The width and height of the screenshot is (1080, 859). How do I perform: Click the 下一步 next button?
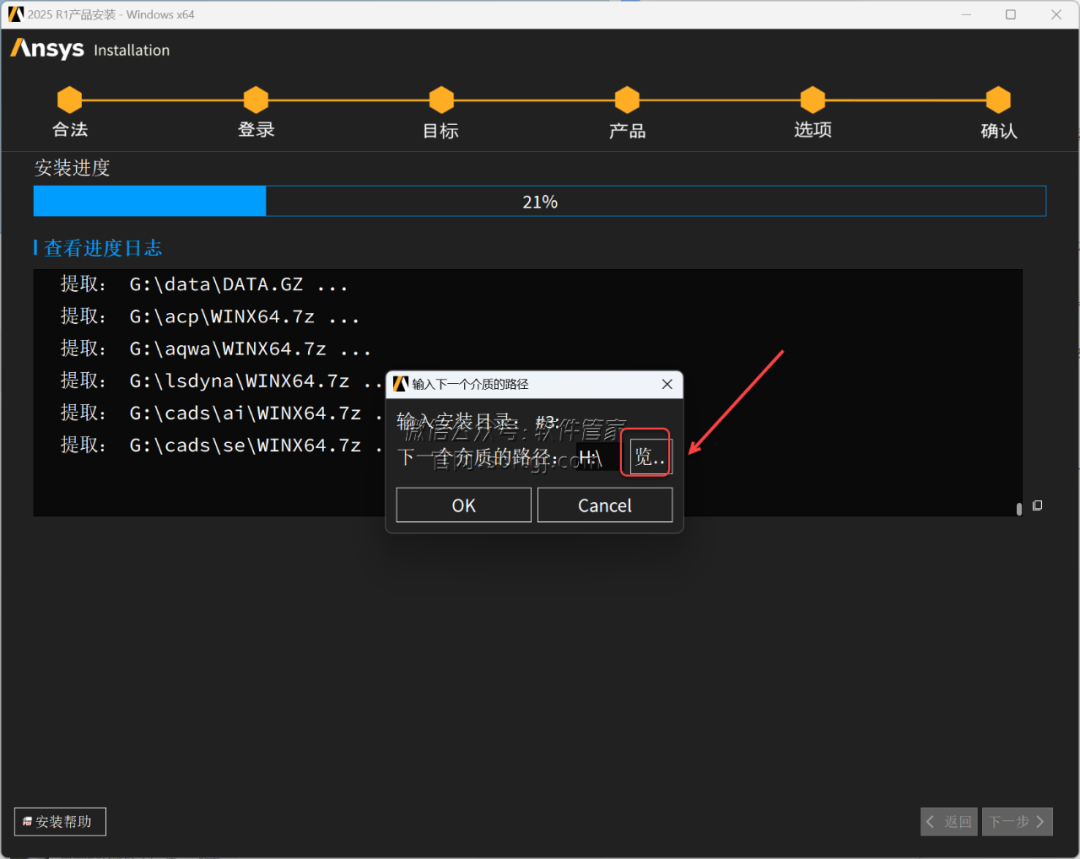coord(1017,821)
